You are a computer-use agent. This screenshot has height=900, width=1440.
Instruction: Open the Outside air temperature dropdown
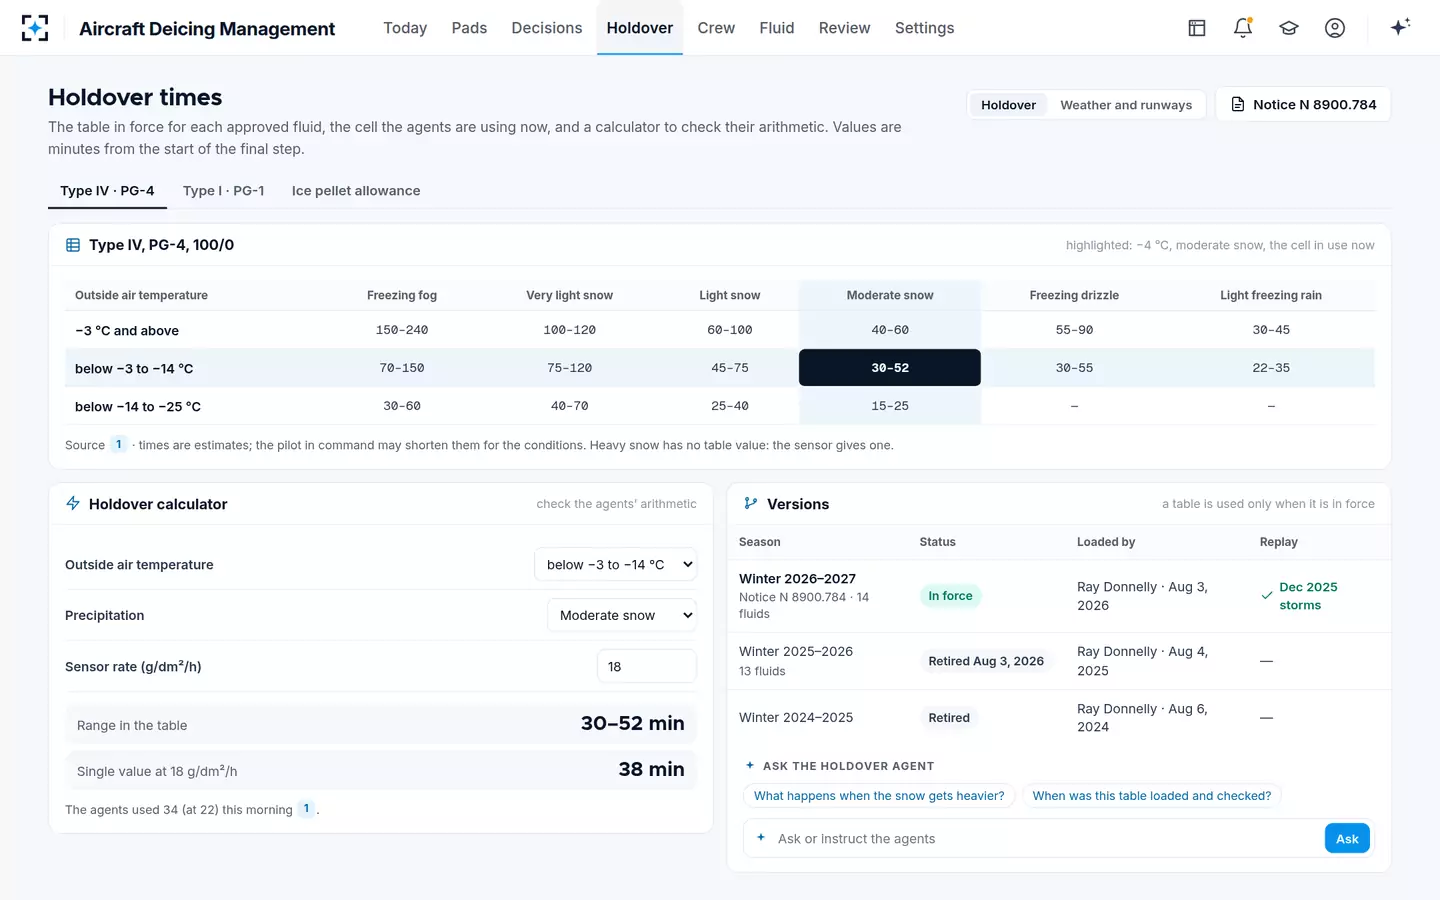click(x=615, y=565)
